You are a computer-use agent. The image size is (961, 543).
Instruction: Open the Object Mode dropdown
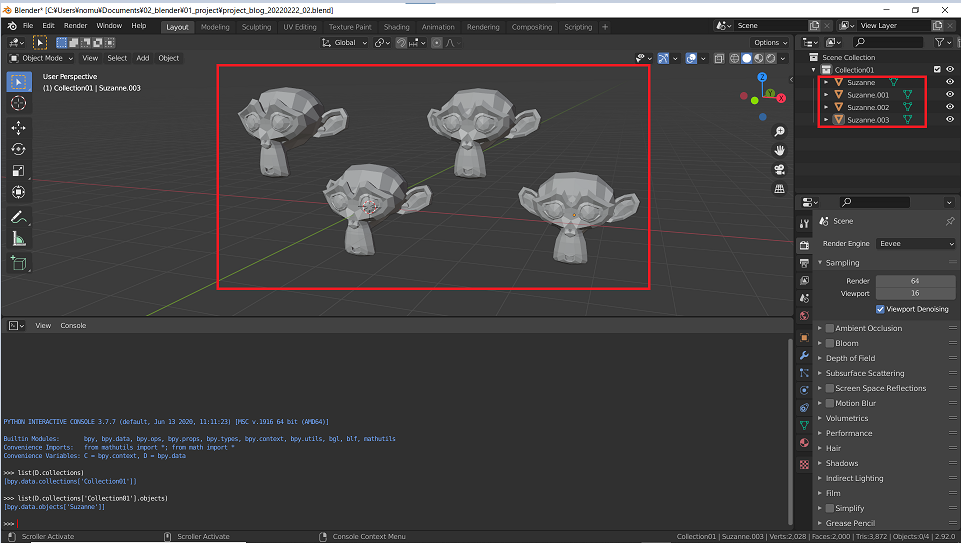click(x=41, y=58)
